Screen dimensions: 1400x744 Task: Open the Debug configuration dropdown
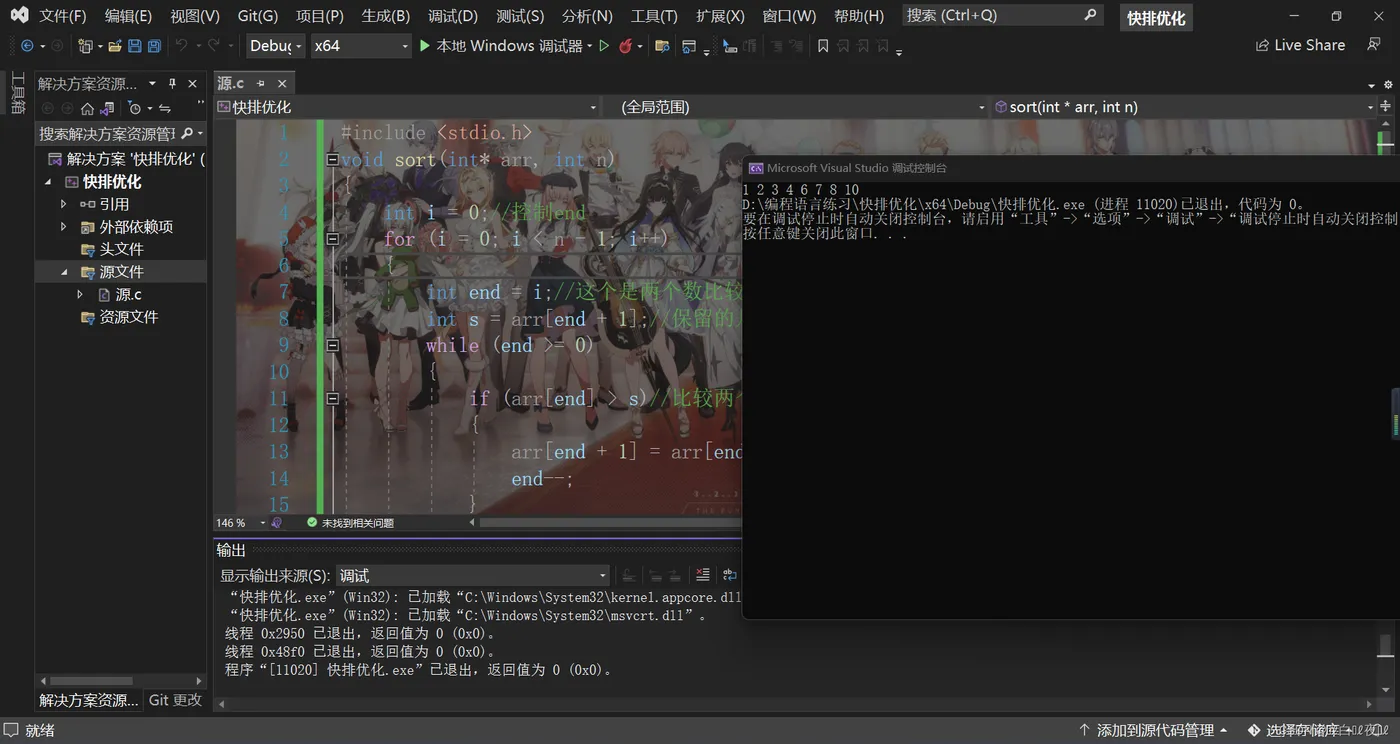point(275,46)
